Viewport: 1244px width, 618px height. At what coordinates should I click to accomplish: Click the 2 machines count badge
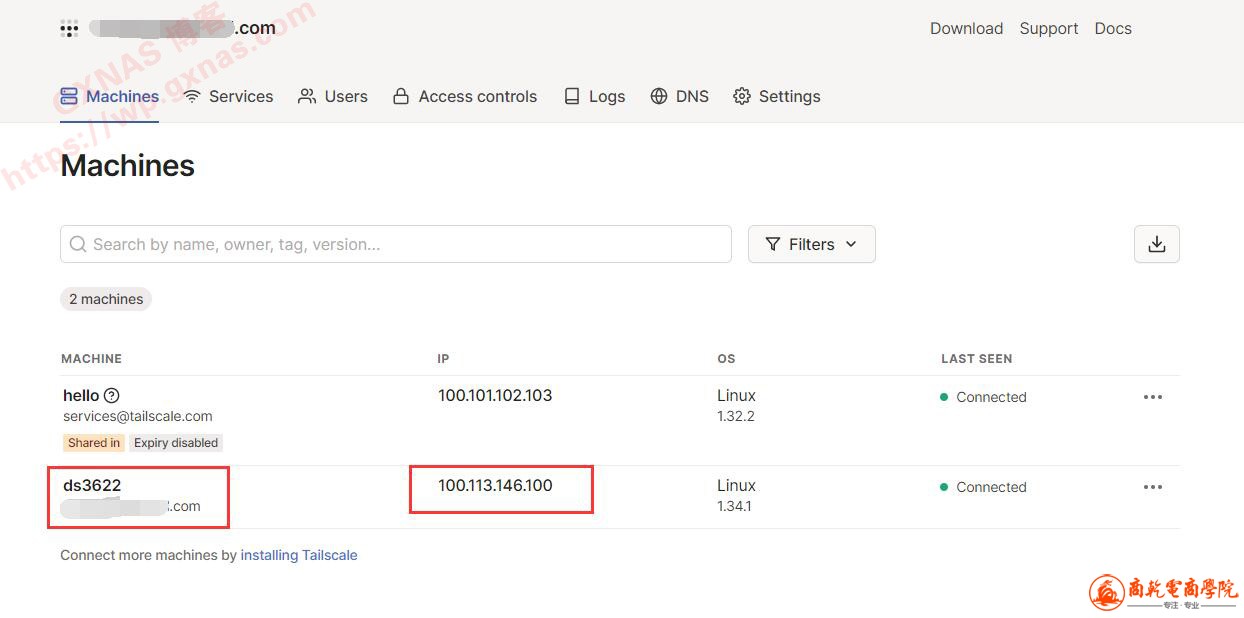tap(106, 299)
